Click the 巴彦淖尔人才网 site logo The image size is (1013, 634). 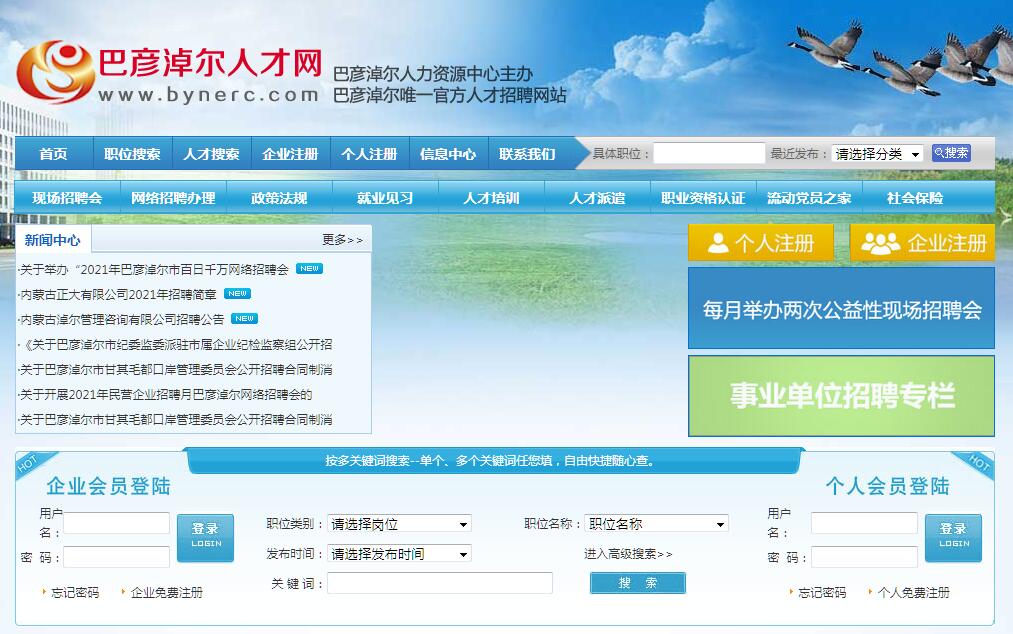point(168,72)
